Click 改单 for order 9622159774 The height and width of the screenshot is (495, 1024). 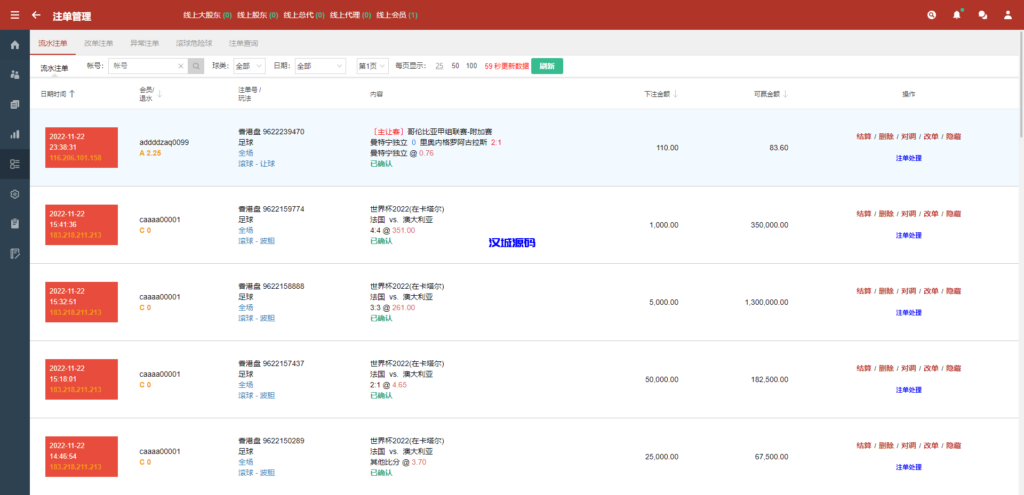931,214
